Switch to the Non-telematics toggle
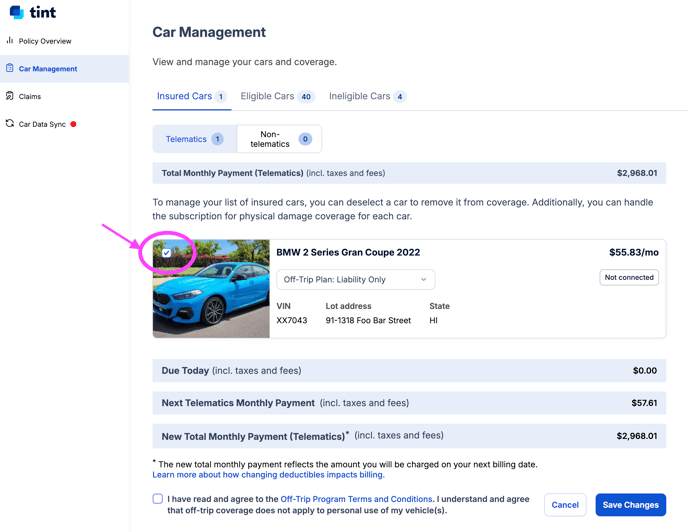This screenshot has width=688, height=532. [x=280, y=139]
